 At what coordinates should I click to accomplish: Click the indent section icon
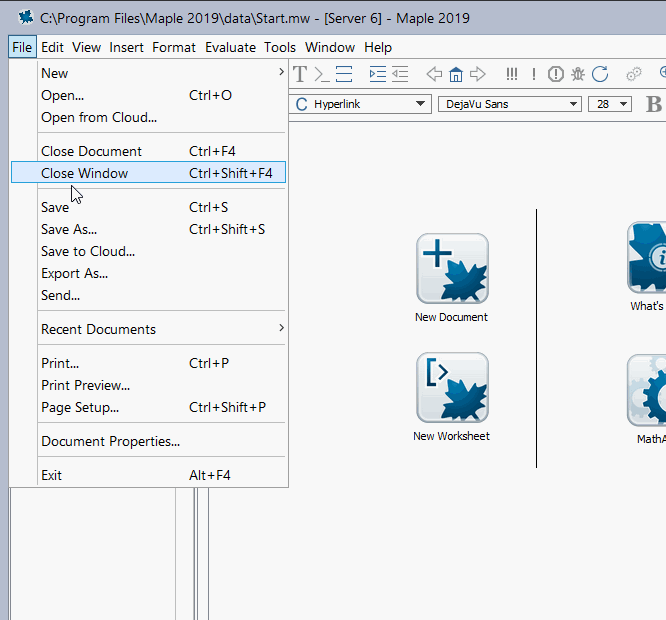coord(378,74)
